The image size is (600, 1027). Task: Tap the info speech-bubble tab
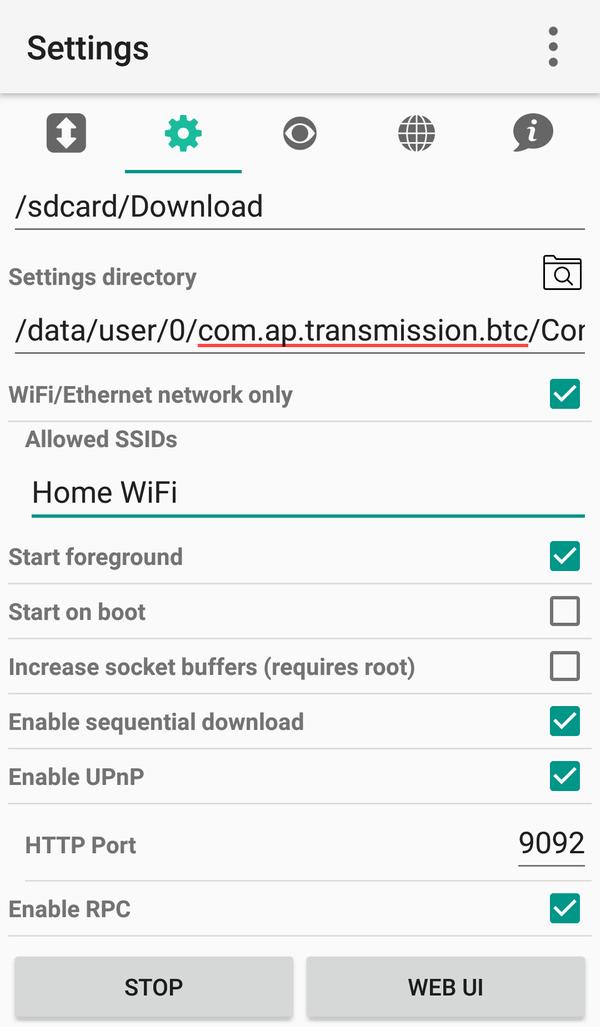pyautogui.click(x=533, y=133)
